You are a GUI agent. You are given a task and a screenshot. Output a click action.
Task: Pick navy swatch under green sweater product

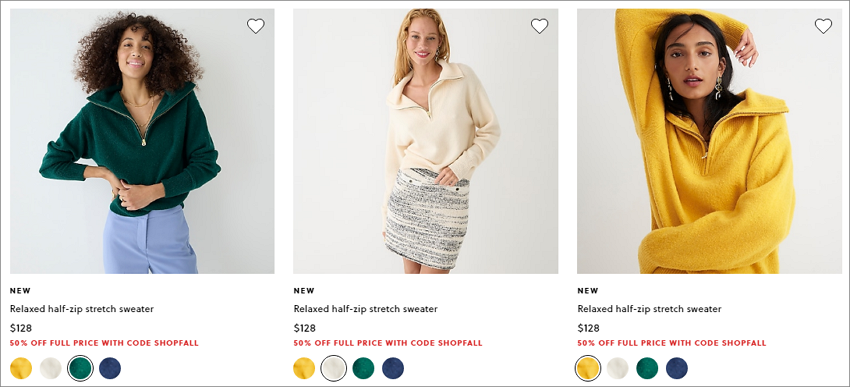click(110, 368)
